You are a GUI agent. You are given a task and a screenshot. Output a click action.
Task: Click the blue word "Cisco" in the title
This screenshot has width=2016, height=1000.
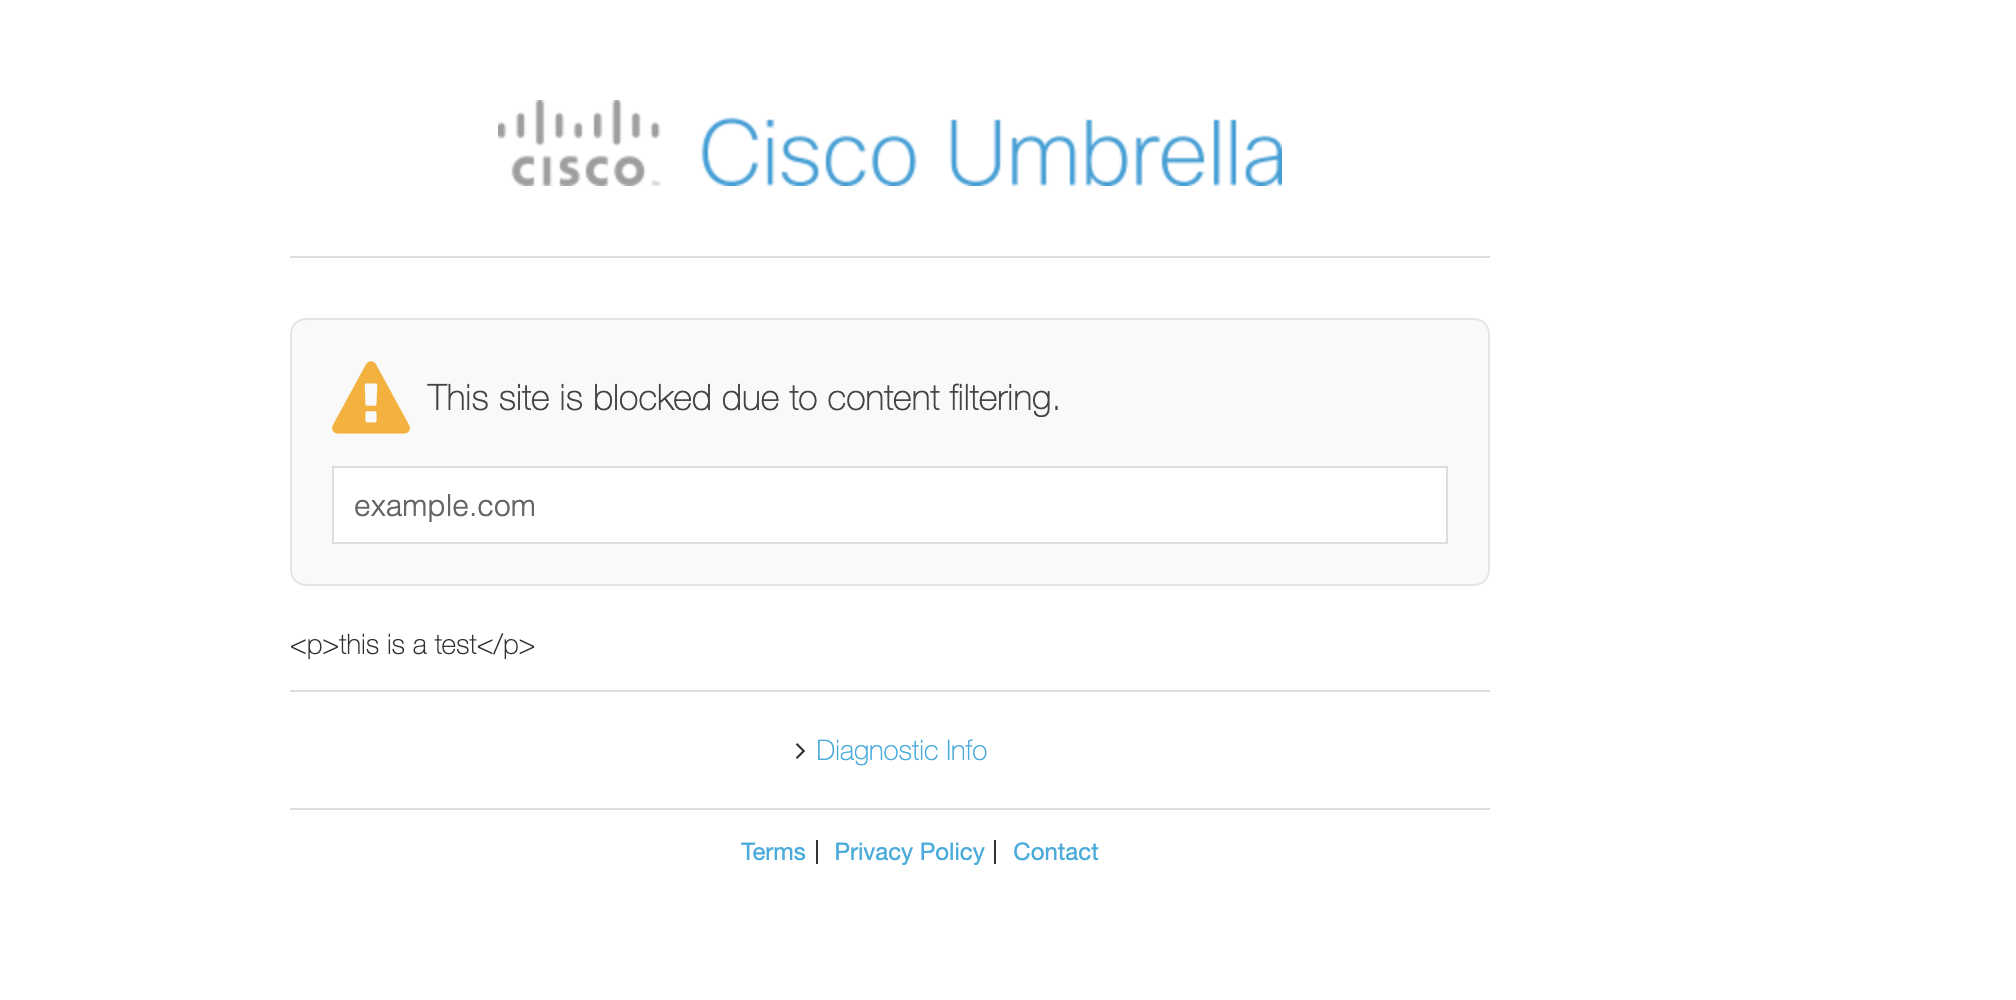pos(808,154)
